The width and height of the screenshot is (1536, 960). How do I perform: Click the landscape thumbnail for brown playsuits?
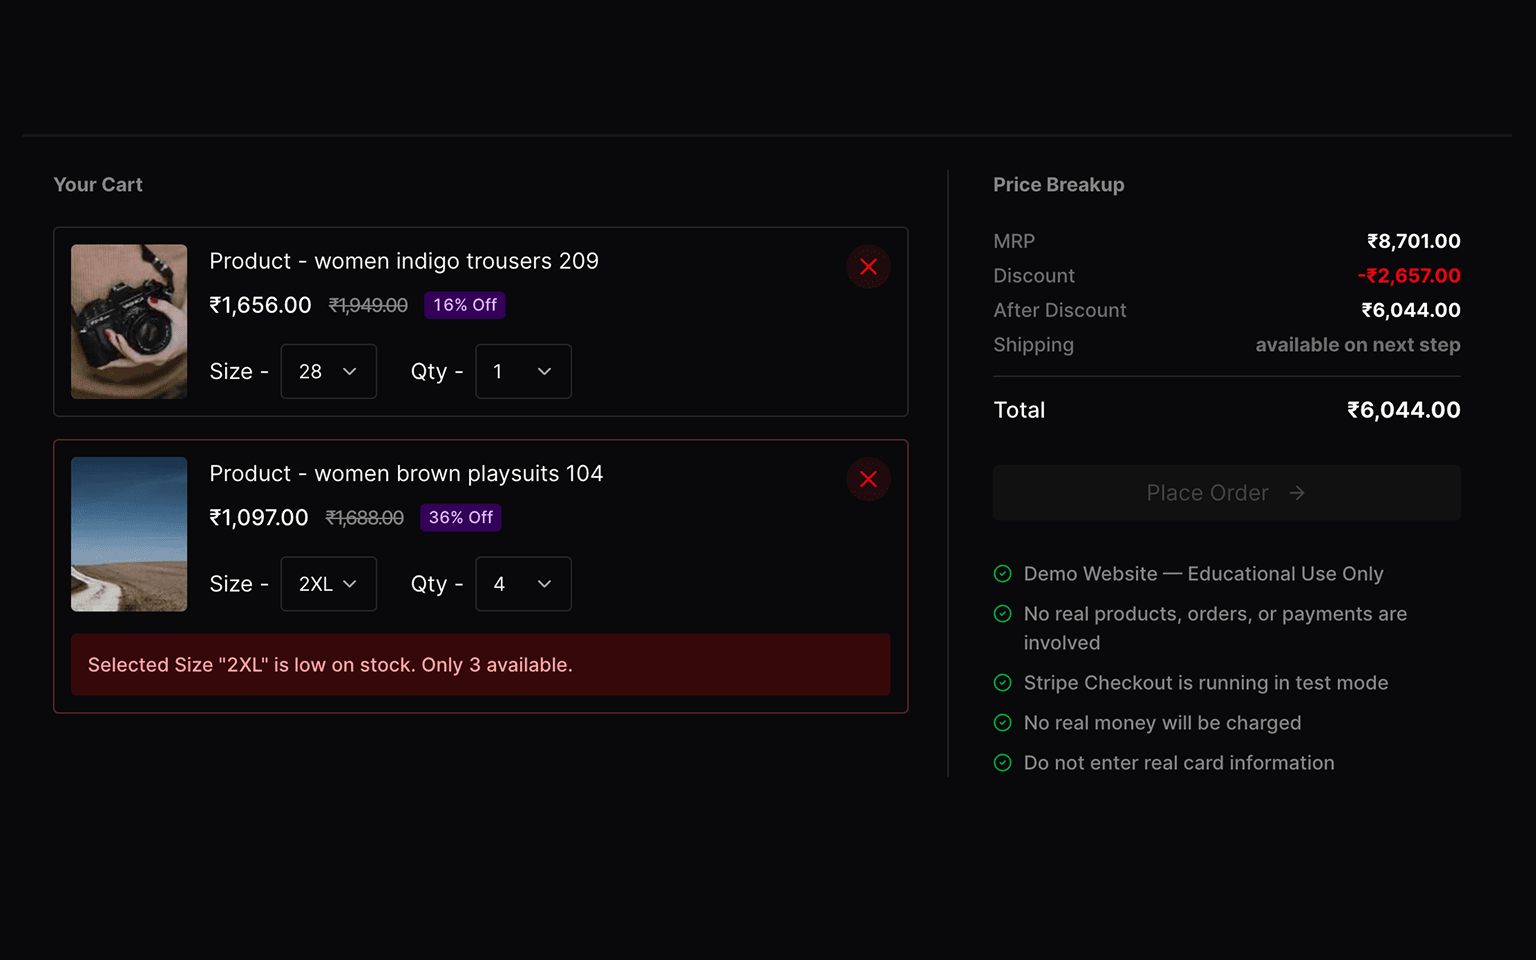coord(129,534)
